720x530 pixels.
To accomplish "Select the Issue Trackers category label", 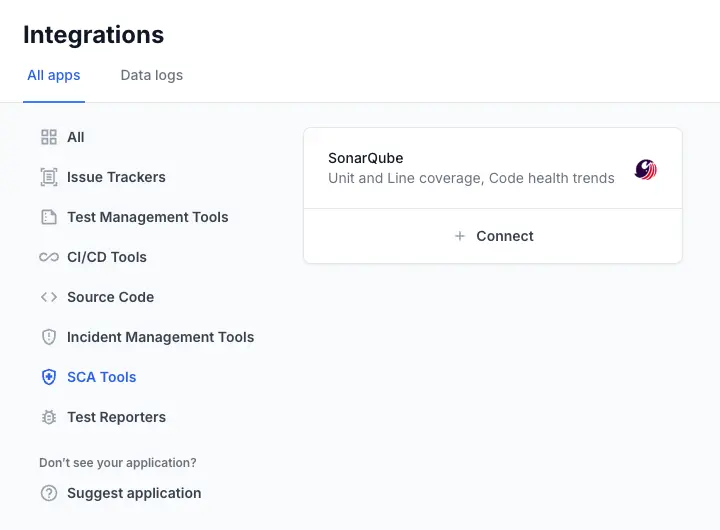I will tap(116, 177).
